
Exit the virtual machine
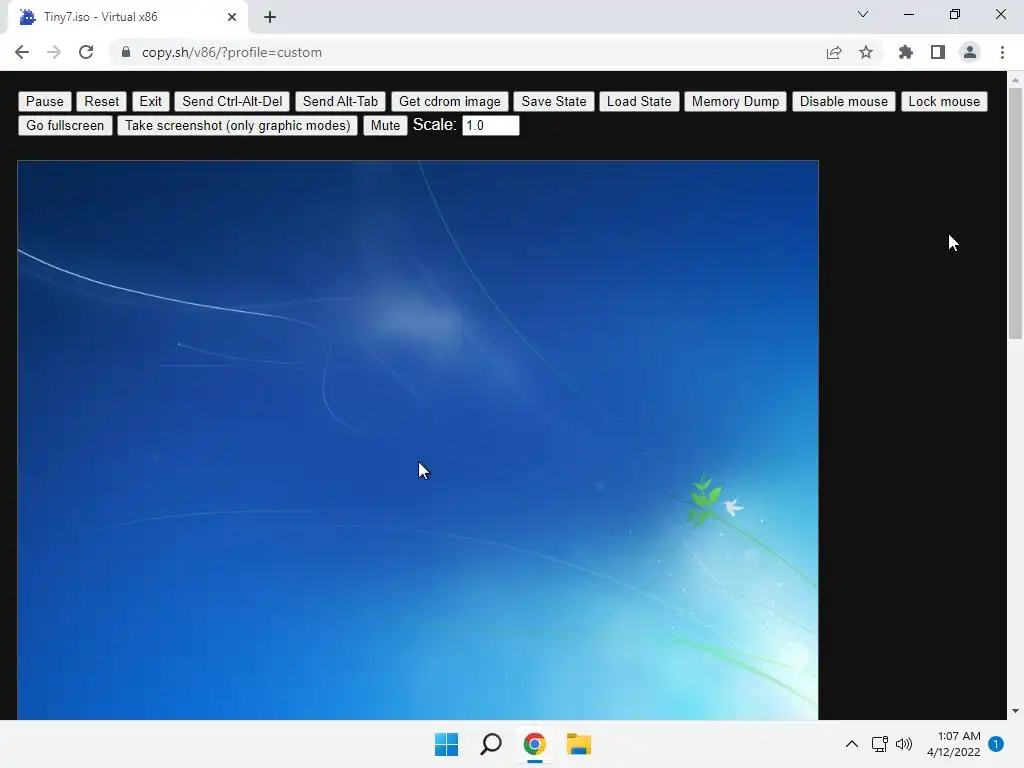[150, 101]
